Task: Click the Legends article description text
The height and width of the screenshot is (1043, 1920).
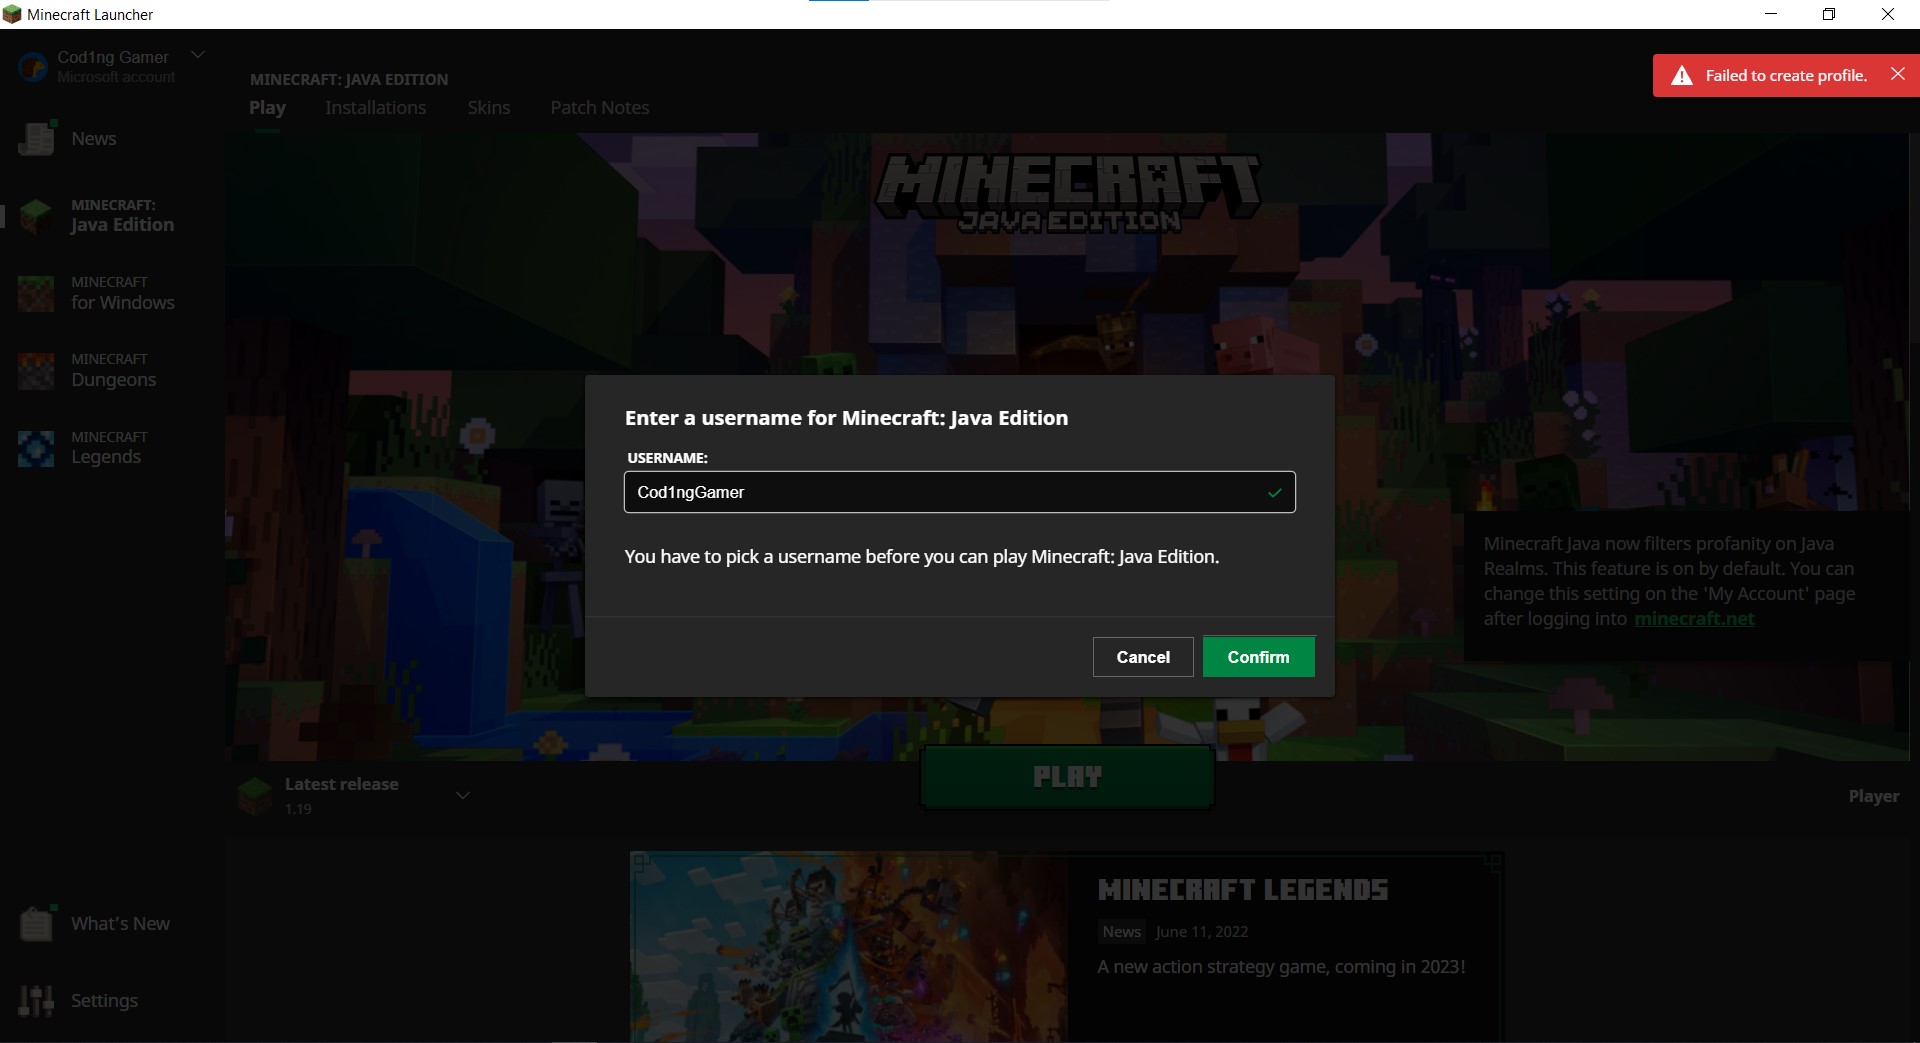Action: click(x=1281, y=967)
